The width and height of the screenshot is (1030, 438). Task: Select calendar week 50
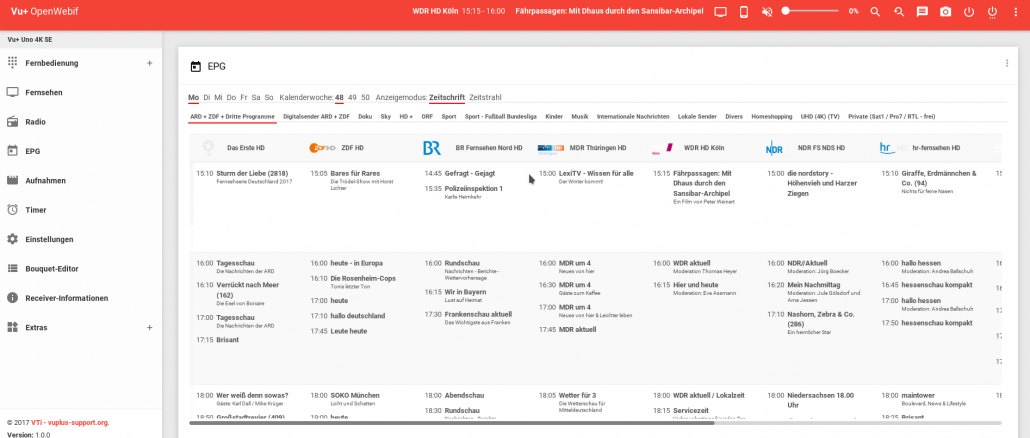pyautogui.click(x=365, y=98)
